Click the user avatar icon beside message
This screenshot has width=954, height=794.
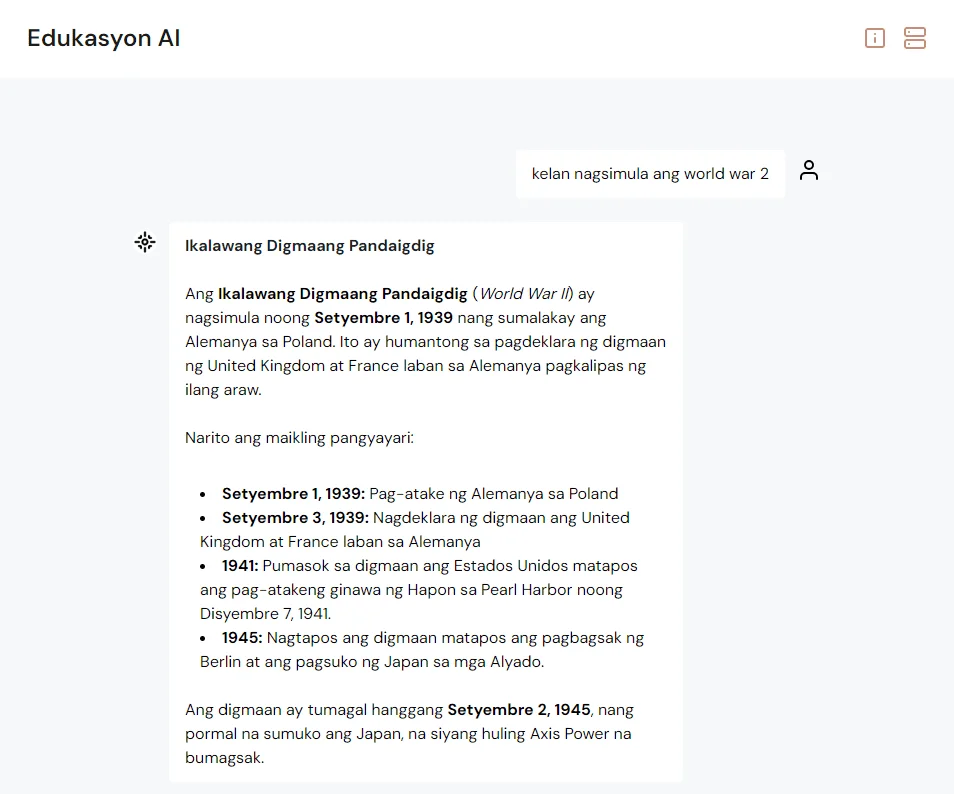809,170
